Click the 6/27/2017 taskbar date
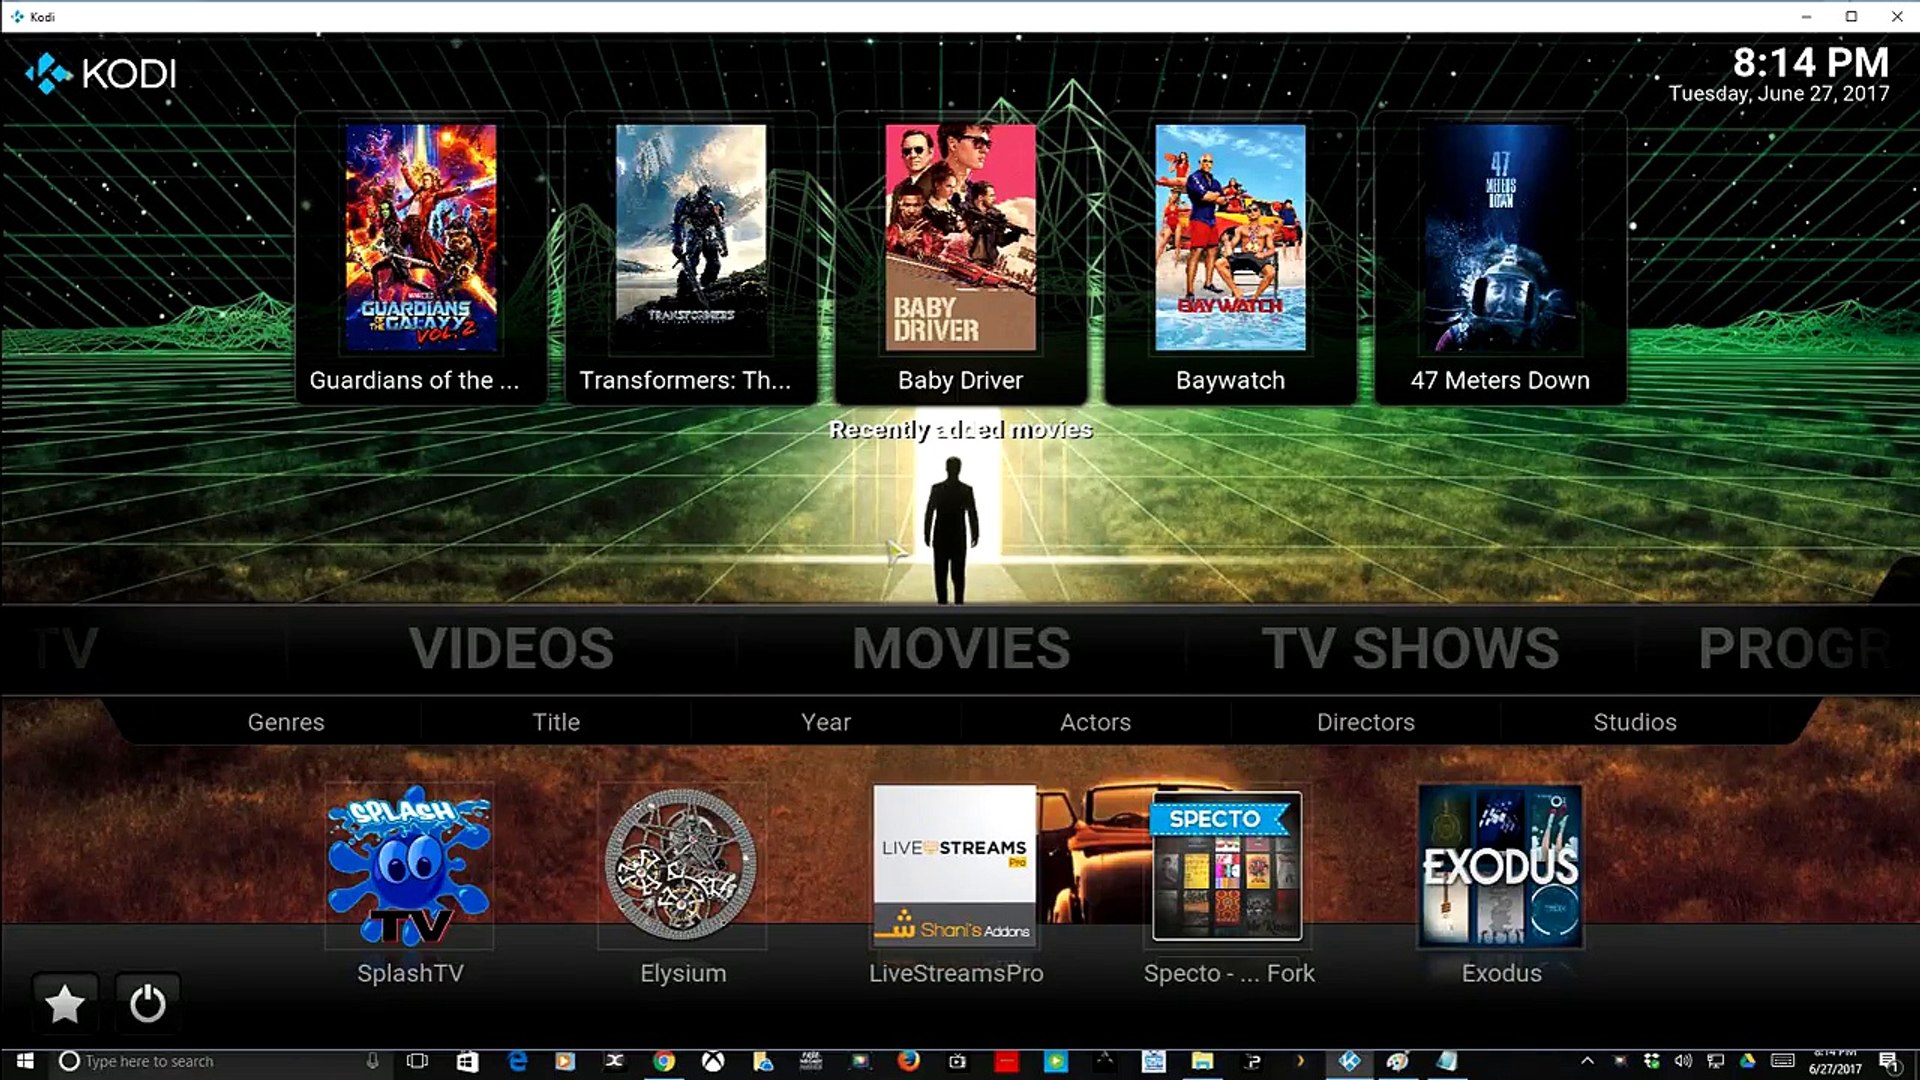 [x=1835, y=1069]
